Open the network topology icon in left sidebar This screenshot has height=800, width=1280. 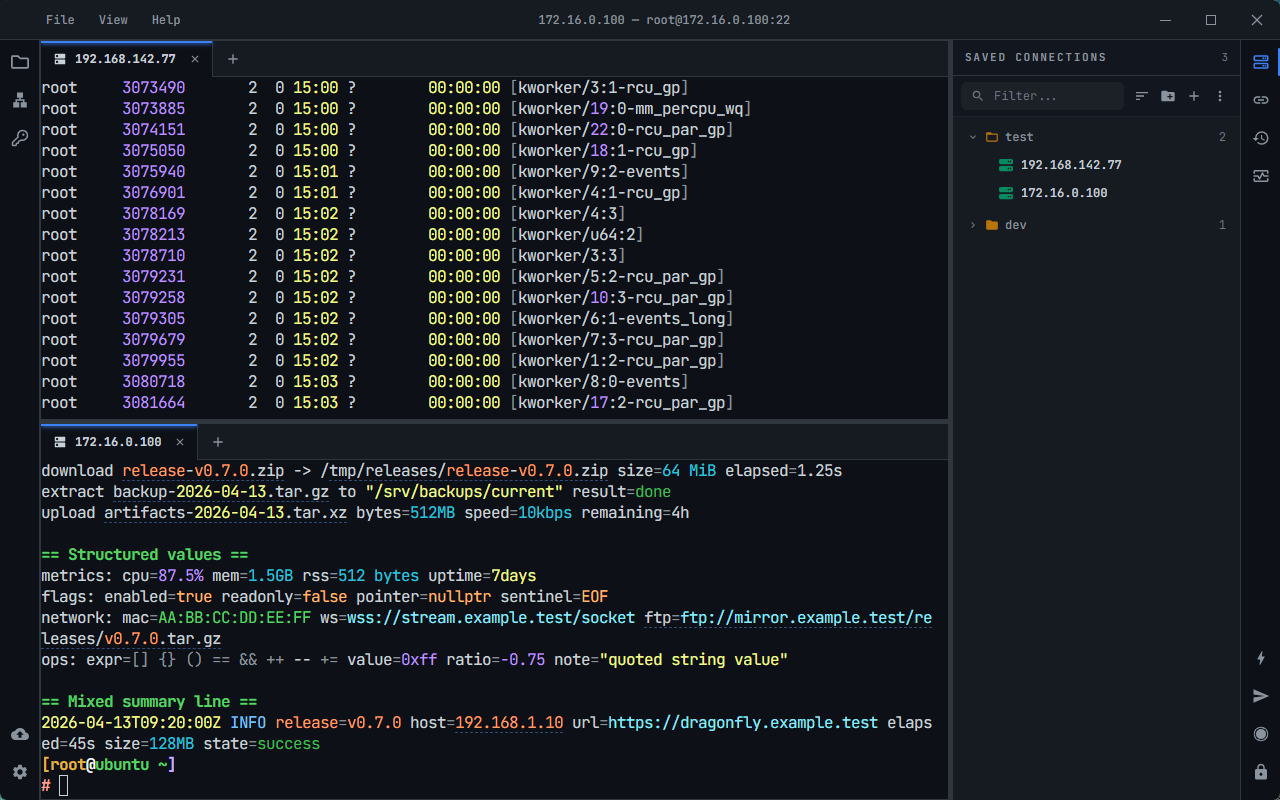point(20,100)
